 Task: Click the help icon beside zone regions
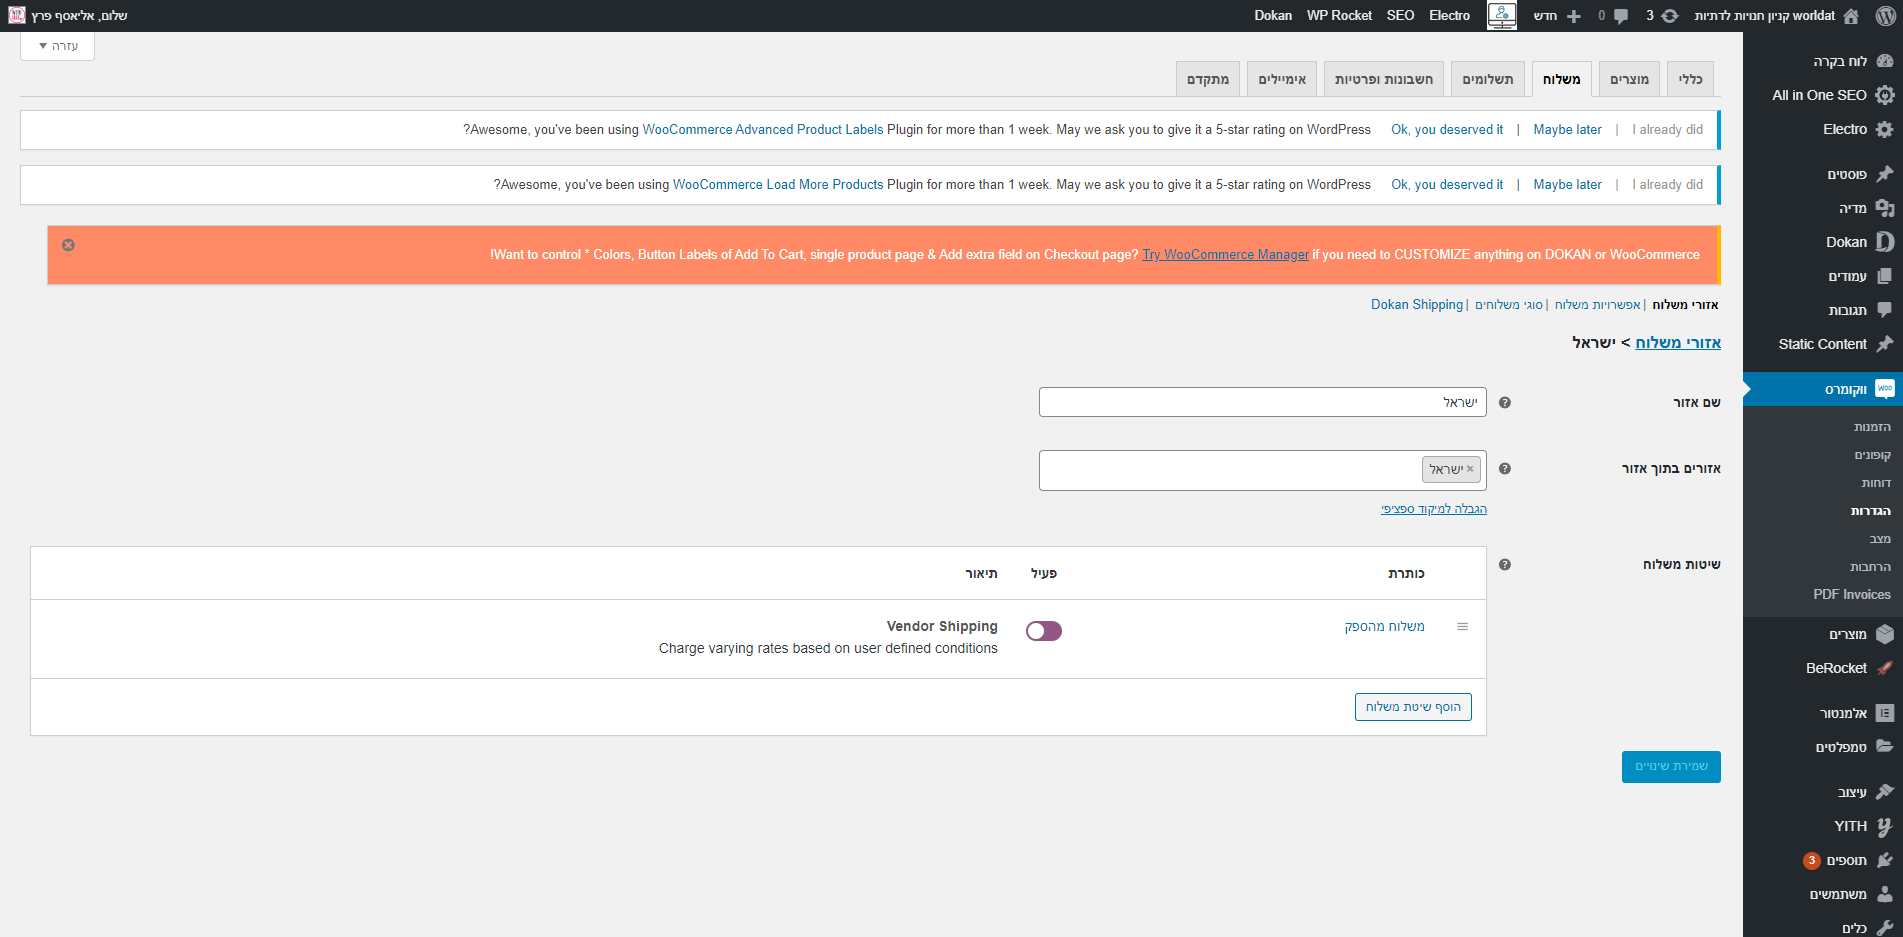point(1505,469)
